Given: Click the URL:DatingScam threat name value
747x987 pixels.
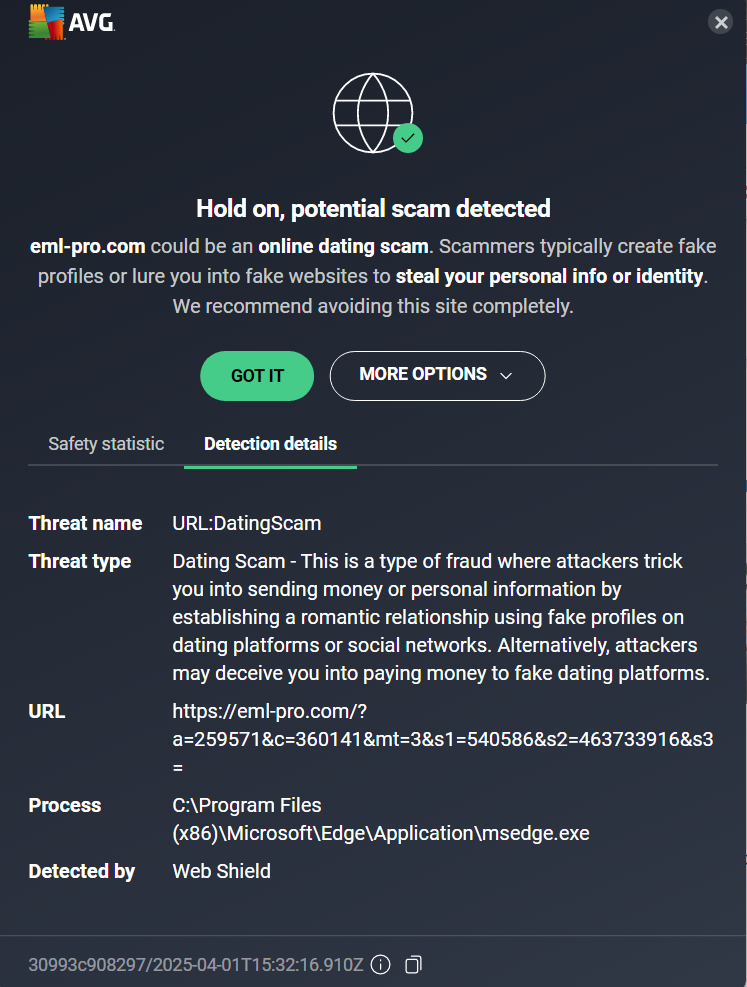Looking at the screenshot, I should click(247, 523).
